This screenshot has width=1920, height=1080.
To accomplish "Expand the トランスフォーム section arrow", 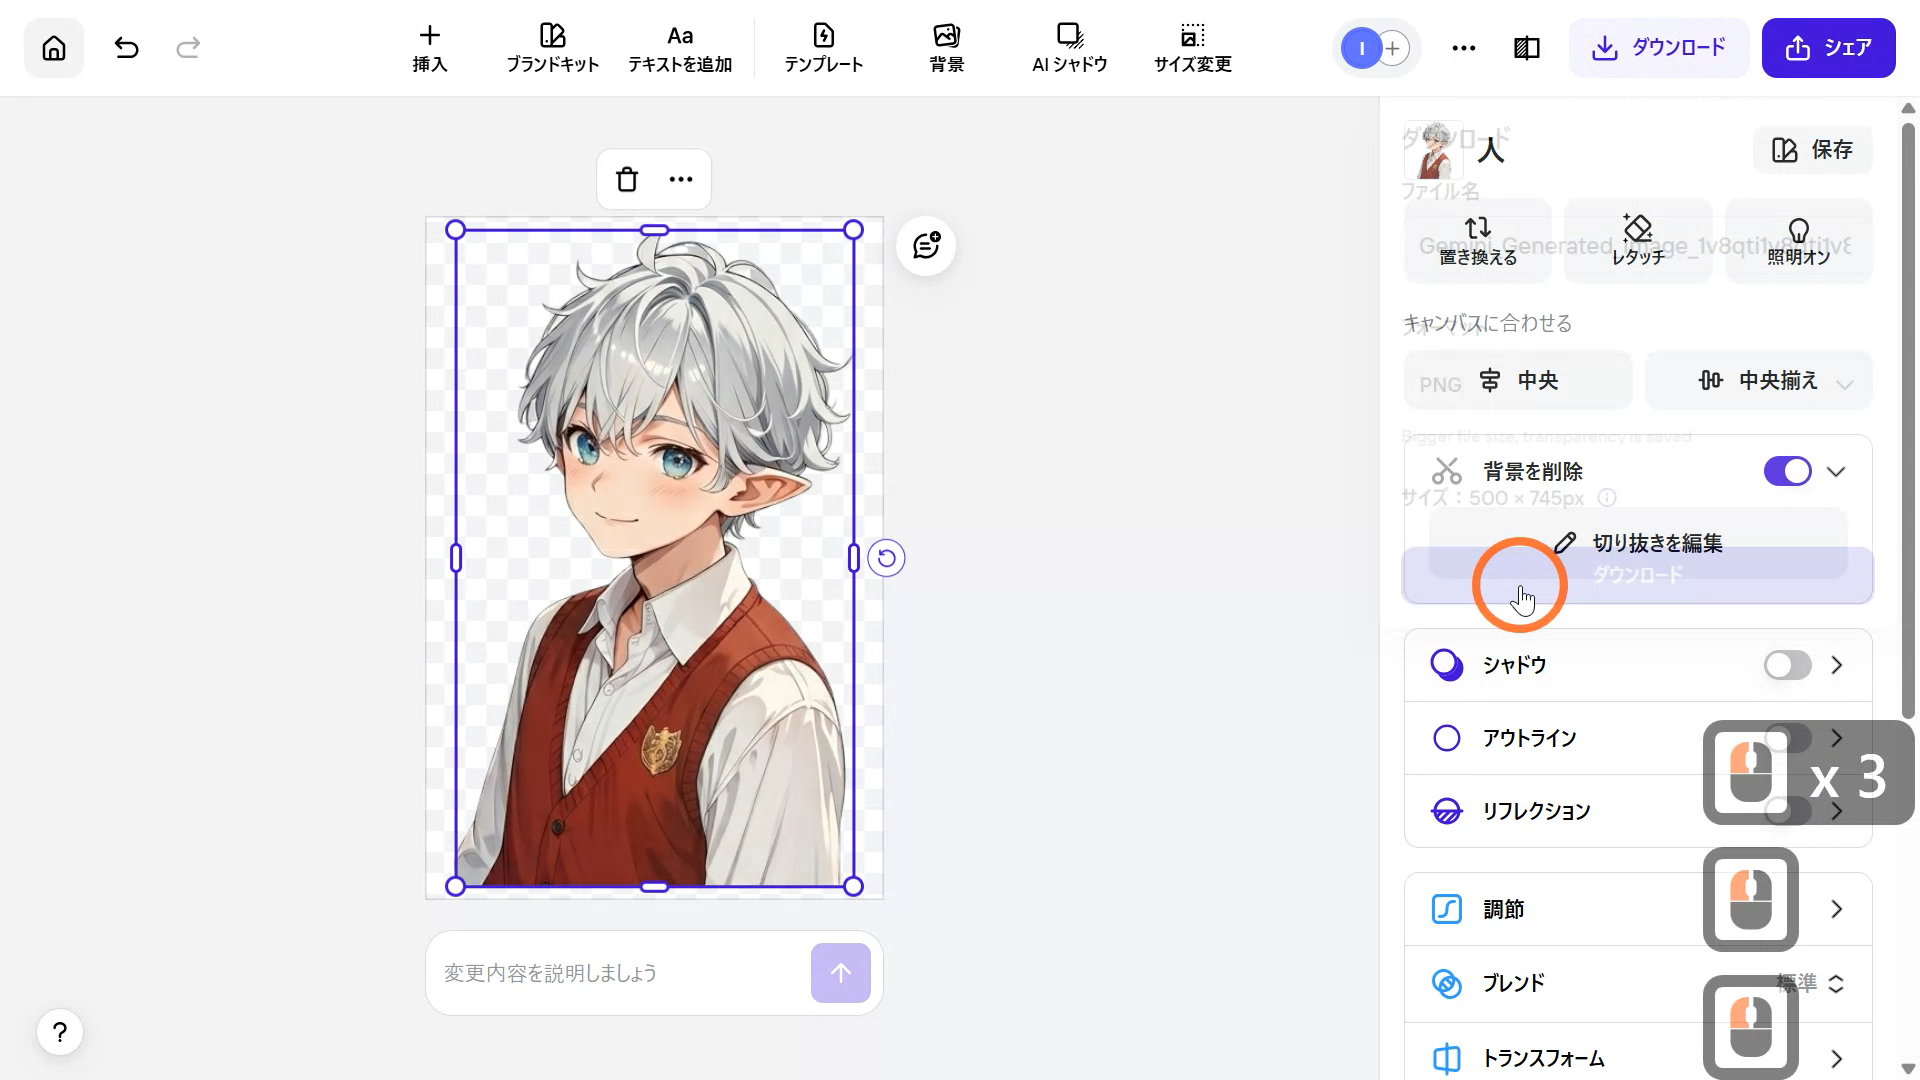I will tap(1837, 1058).
